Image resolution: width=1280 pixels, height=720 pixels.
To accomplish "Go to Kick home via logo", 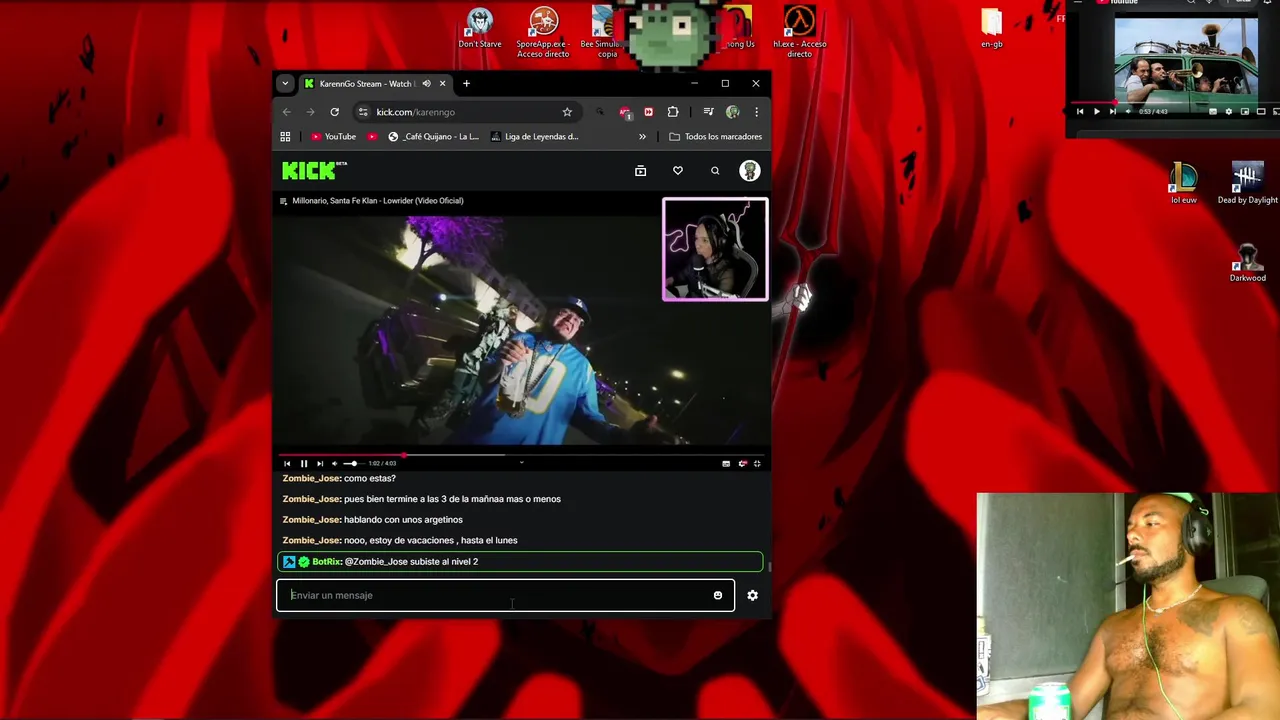I will coord(314,171).
